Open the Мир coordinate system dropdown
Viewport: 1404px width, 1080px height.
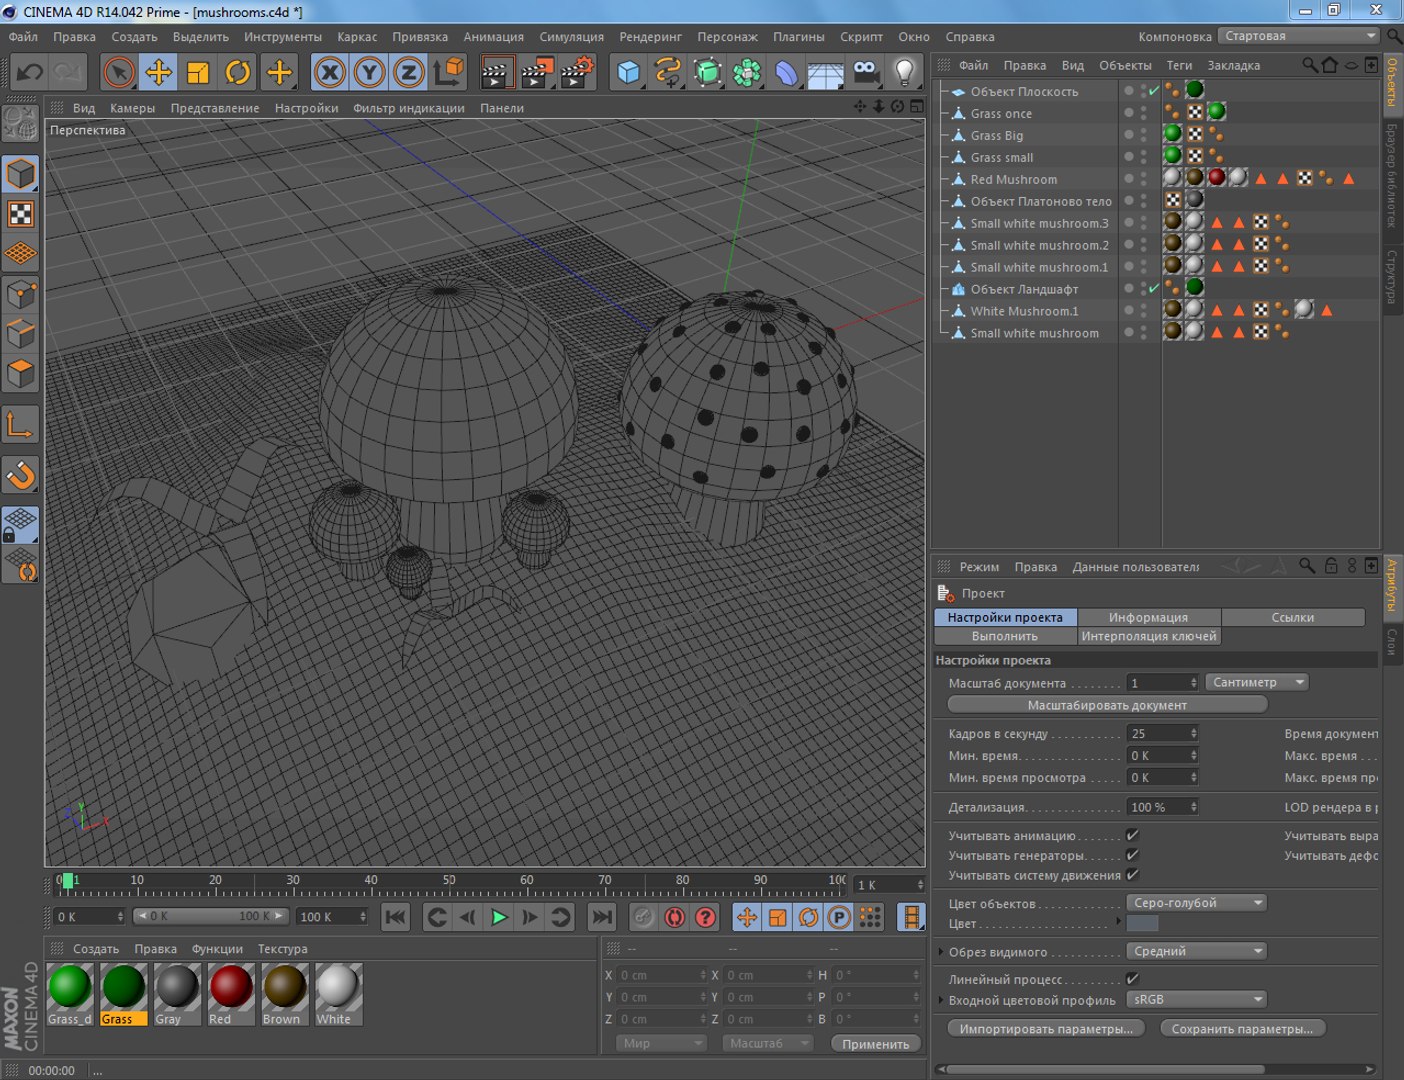(x=661, y=1043)
